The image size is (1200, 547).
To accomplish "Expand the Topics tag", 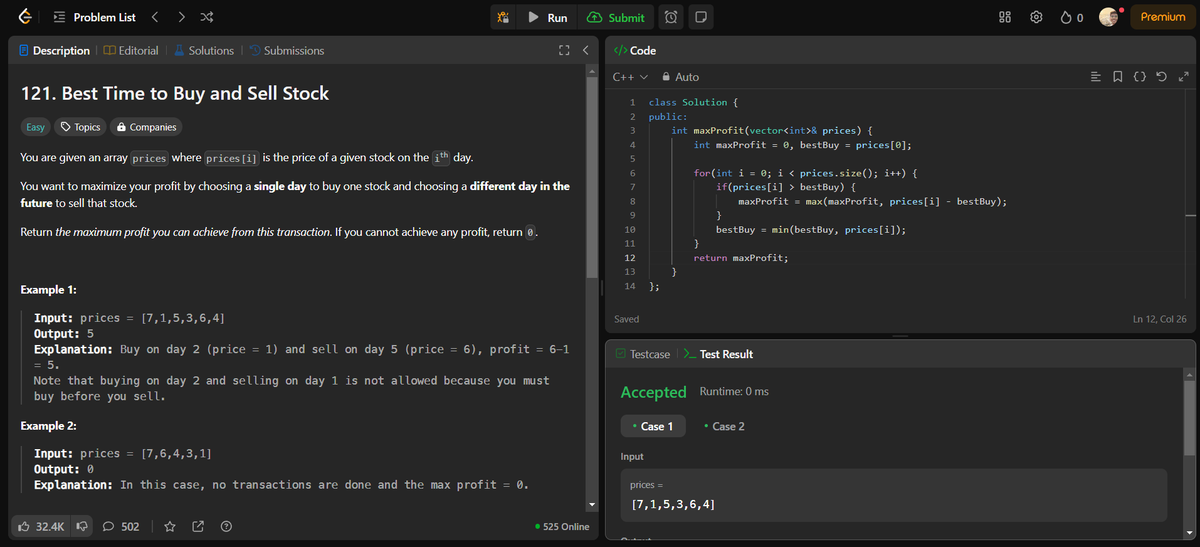I will (x=80, y=127).
